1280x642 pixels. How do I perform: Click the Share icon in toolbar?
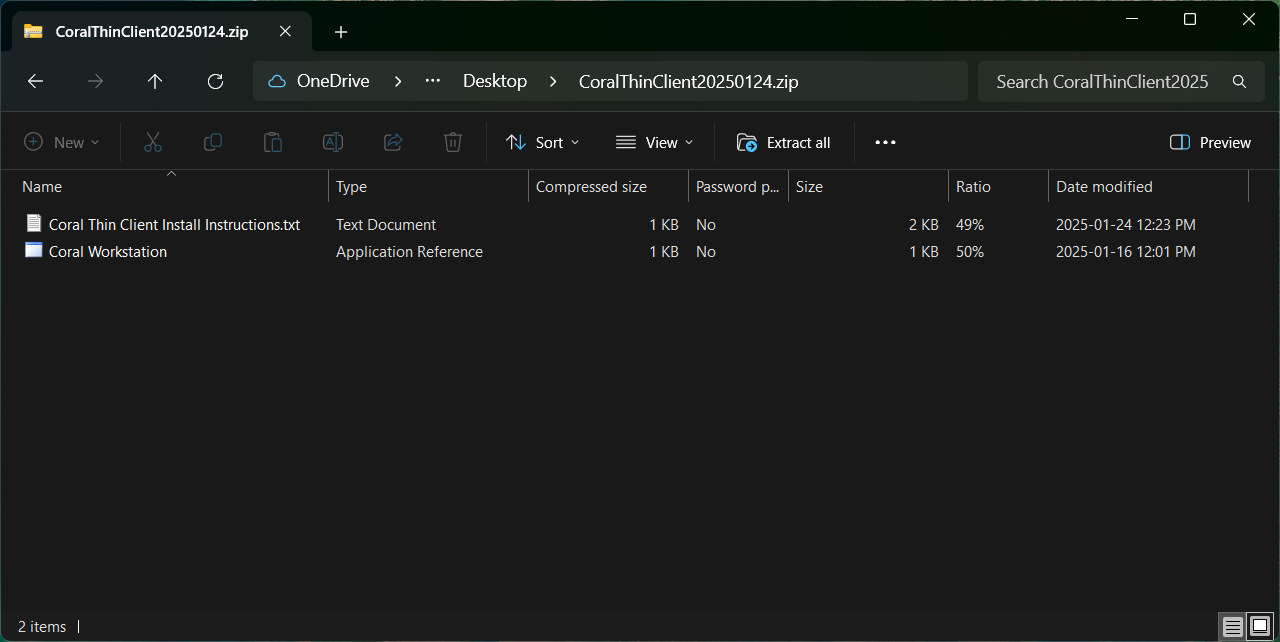click(x=393, y=143)
